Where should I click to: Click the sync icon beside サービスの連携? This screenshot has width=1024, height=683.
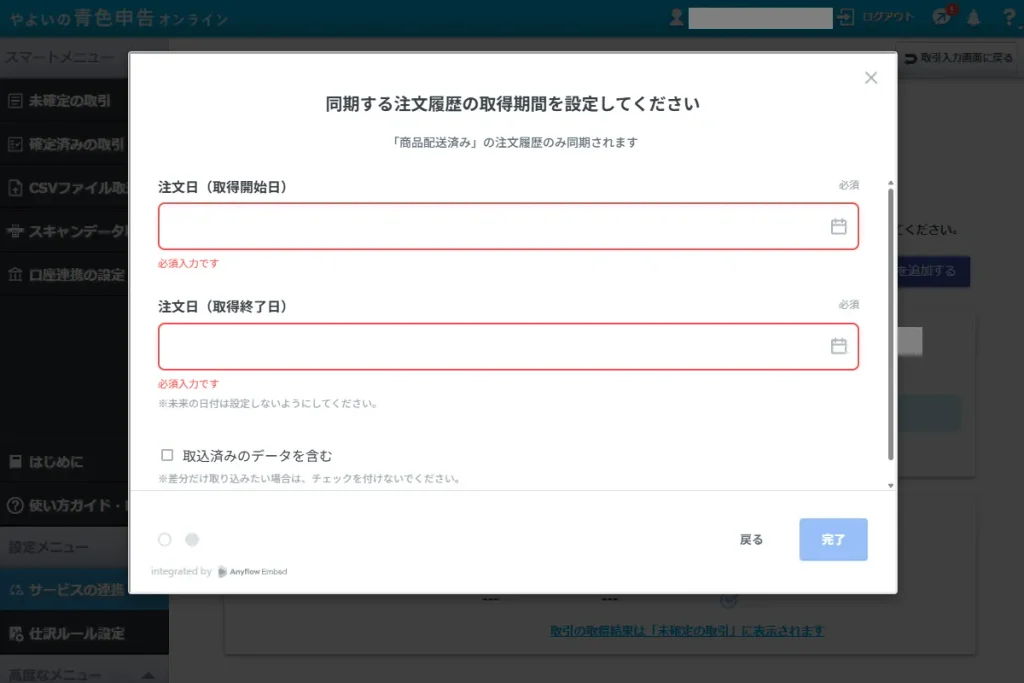tap(16, 590)
